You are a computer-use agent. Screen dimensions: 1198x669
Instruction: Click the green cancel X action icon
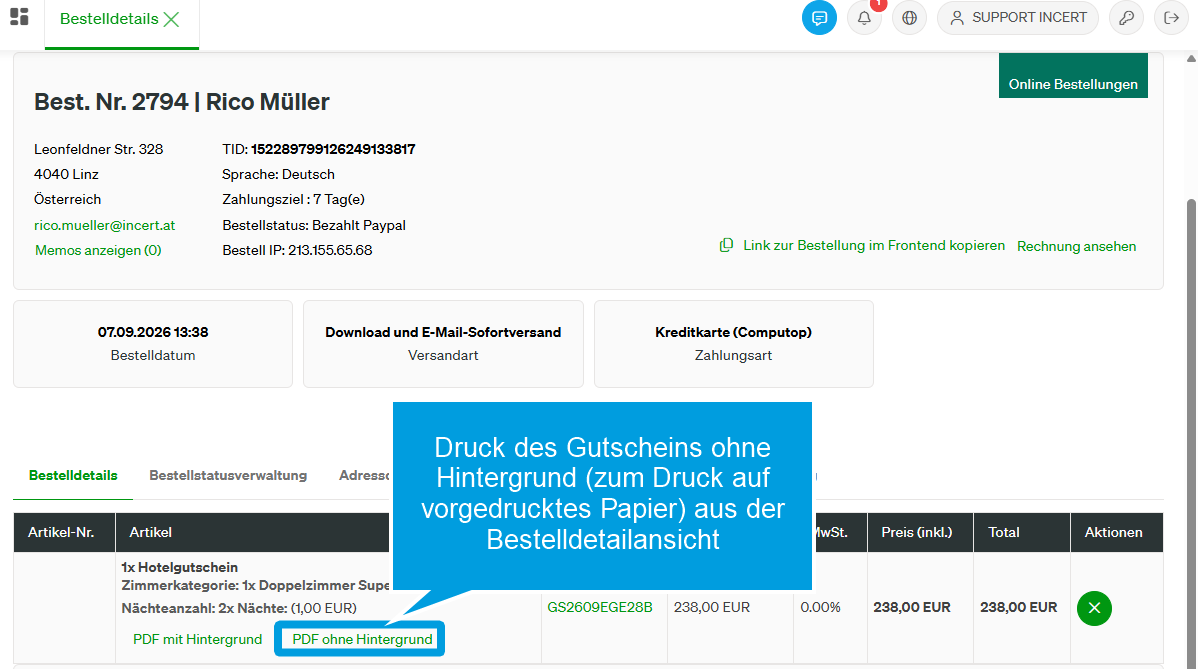tap(1094, 608)
